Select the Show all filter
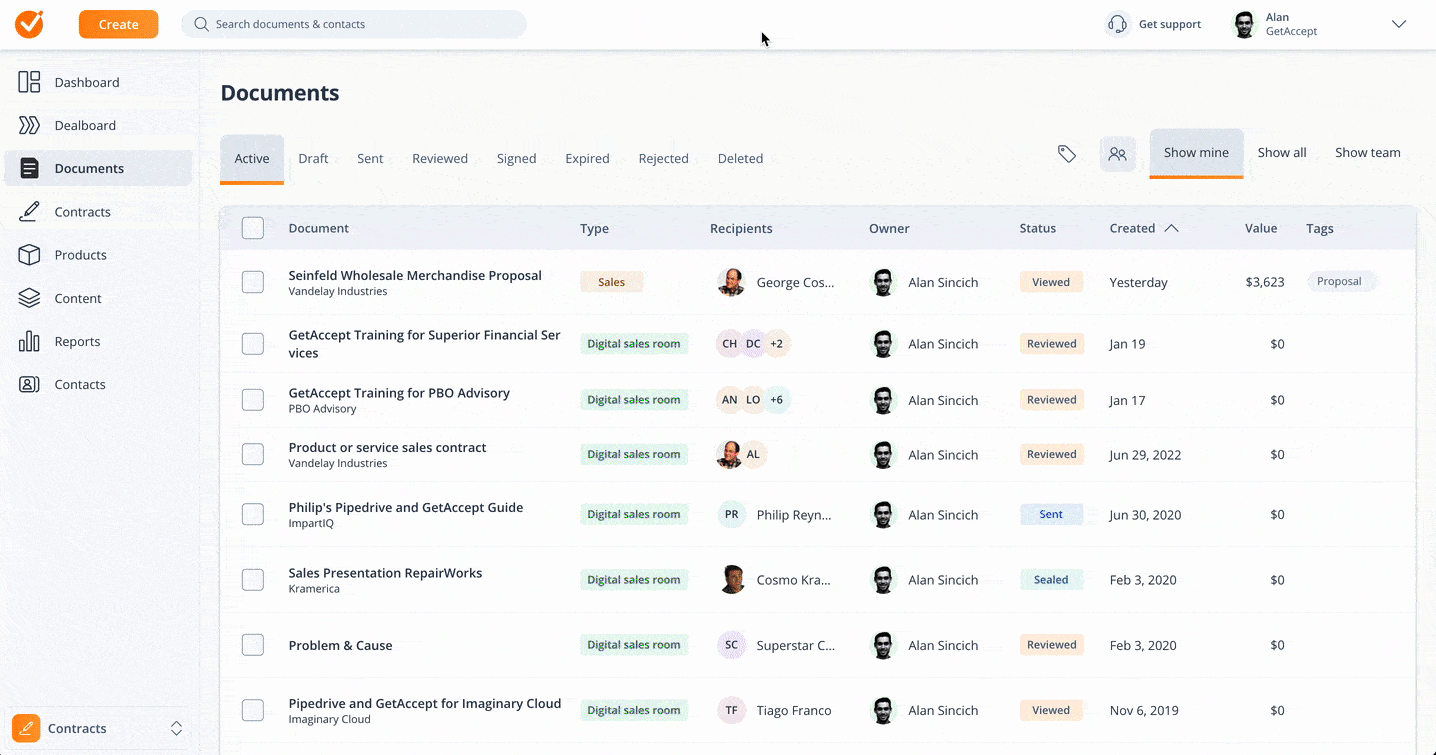 pyautogui.click(x=1282, y=153)
